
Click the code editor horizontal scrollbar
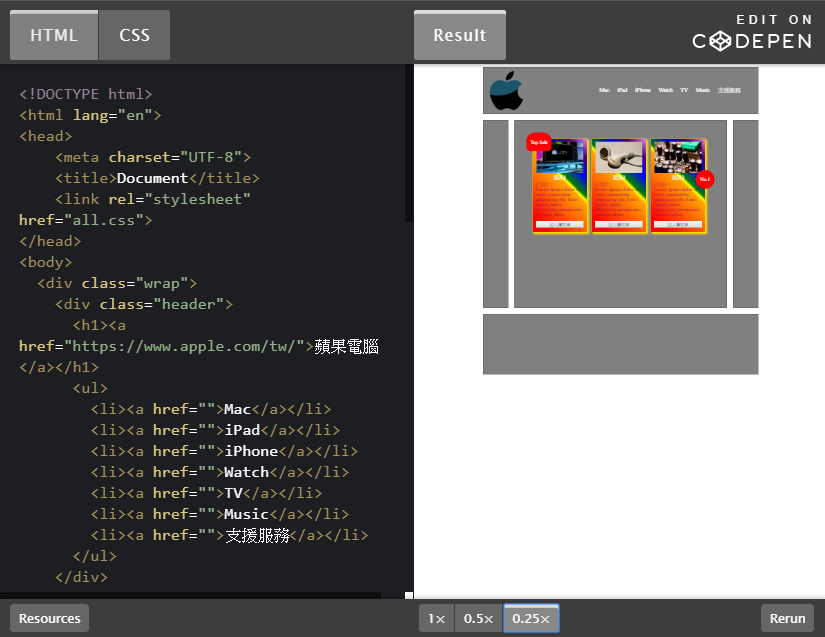pos(190,595)
